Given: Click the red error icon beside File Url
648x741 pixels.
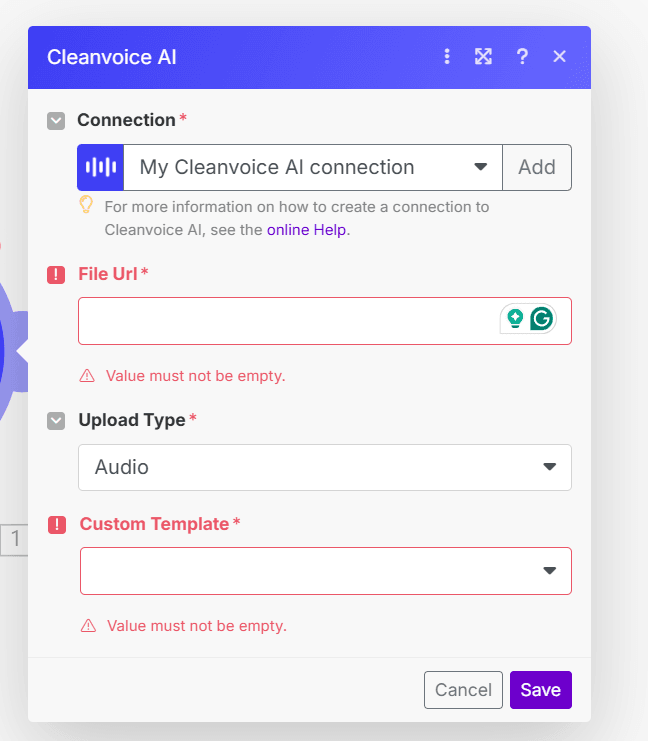Looking at the screenshot, I should click(x=56, y=274).
